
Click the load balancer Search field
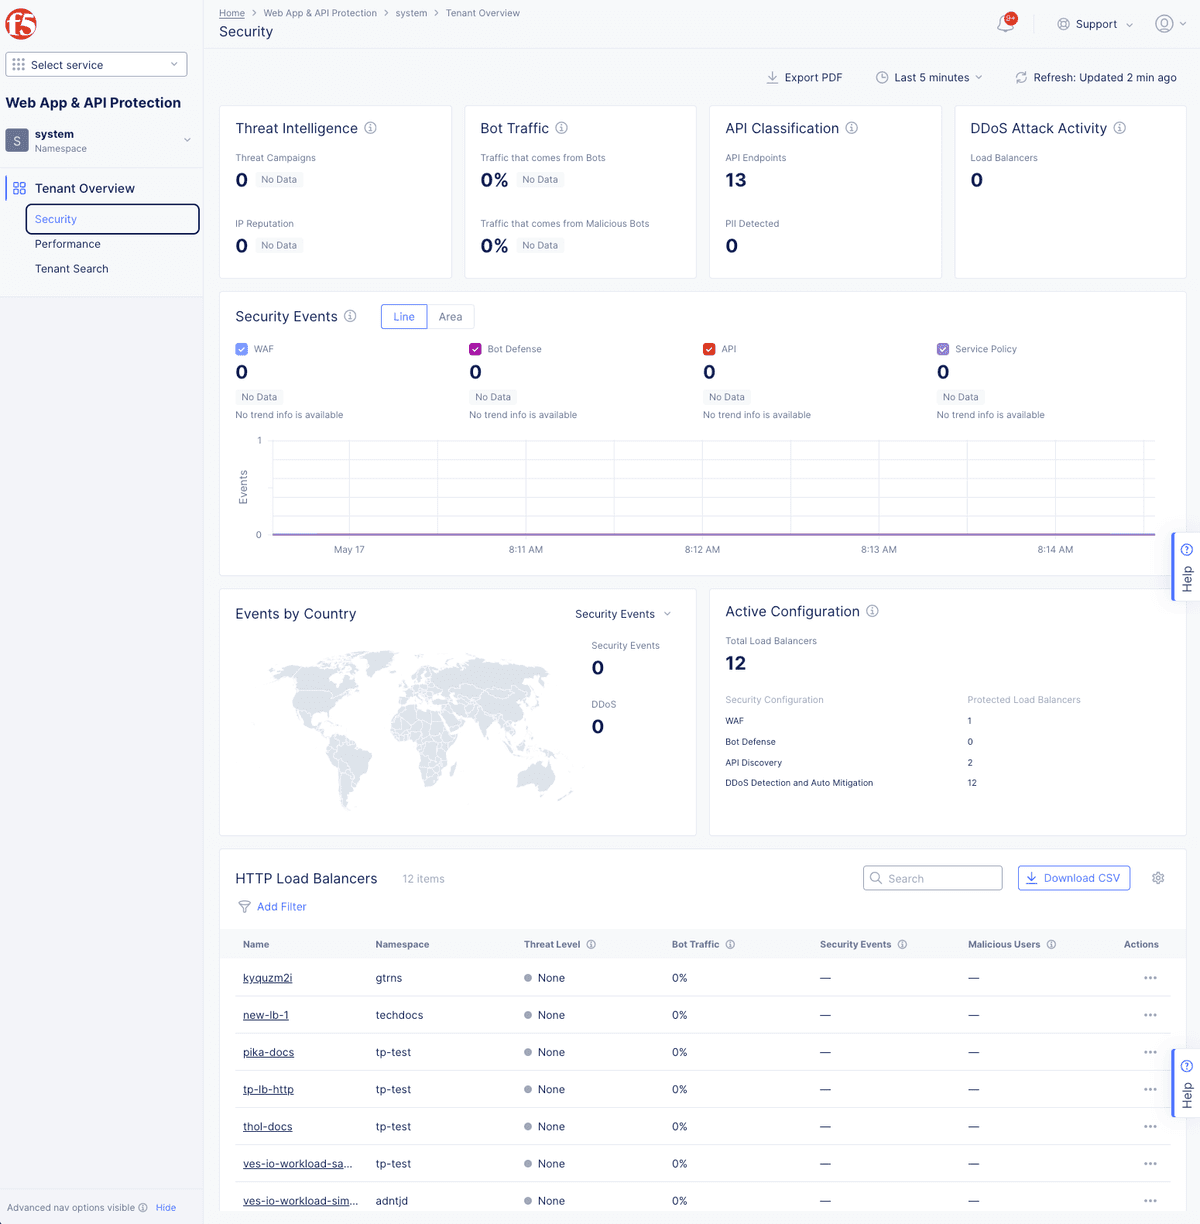pyautogui.click(x=932, y=877)
